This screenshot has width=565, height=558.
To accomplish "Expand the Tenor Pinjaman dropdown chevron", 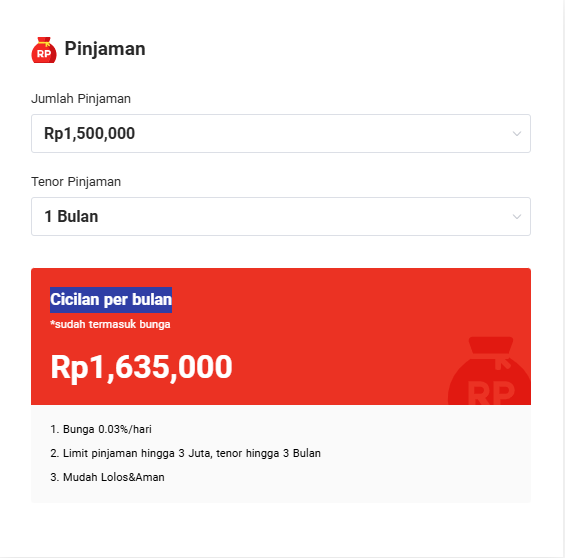I will click(517, 216).
